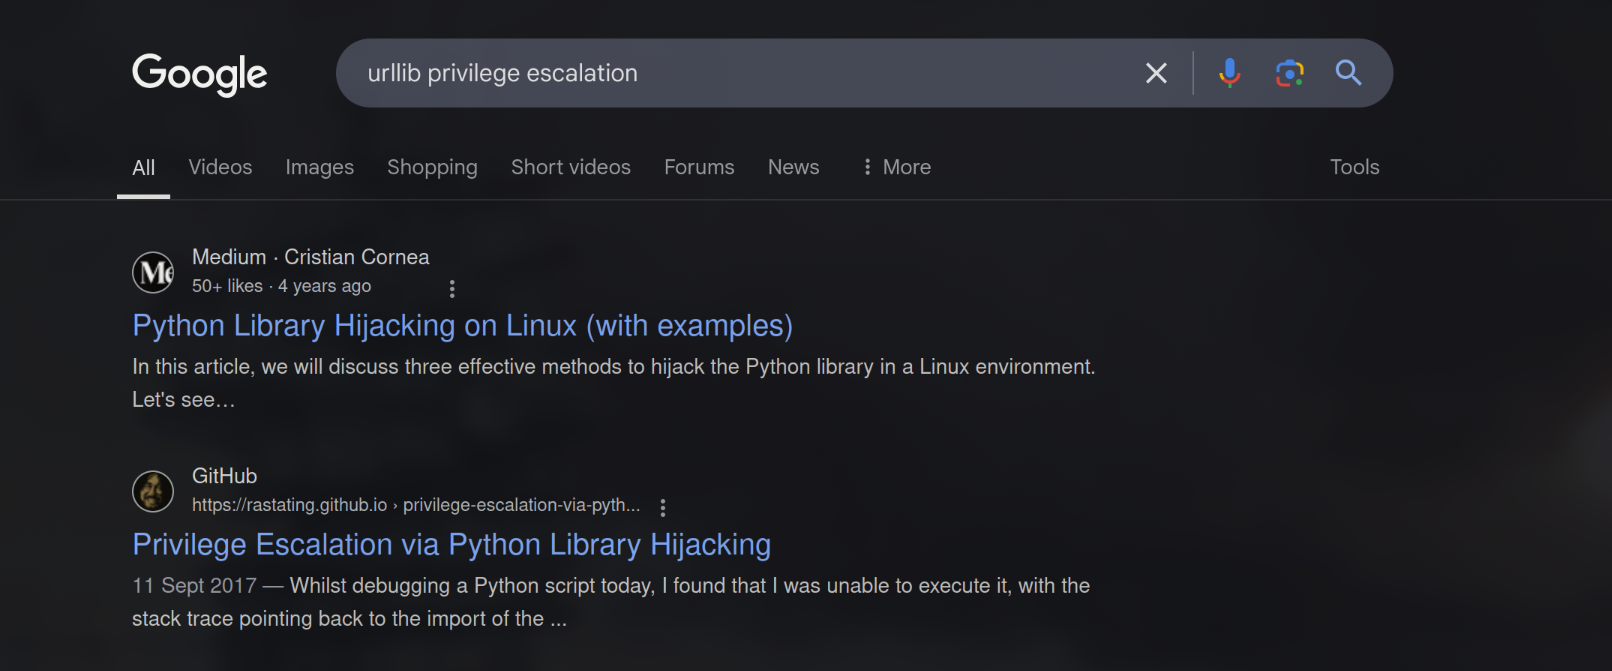Open Privilege Escalation via Python Library Hijacking
The image size is (1612, 671).
click(451, 545)
